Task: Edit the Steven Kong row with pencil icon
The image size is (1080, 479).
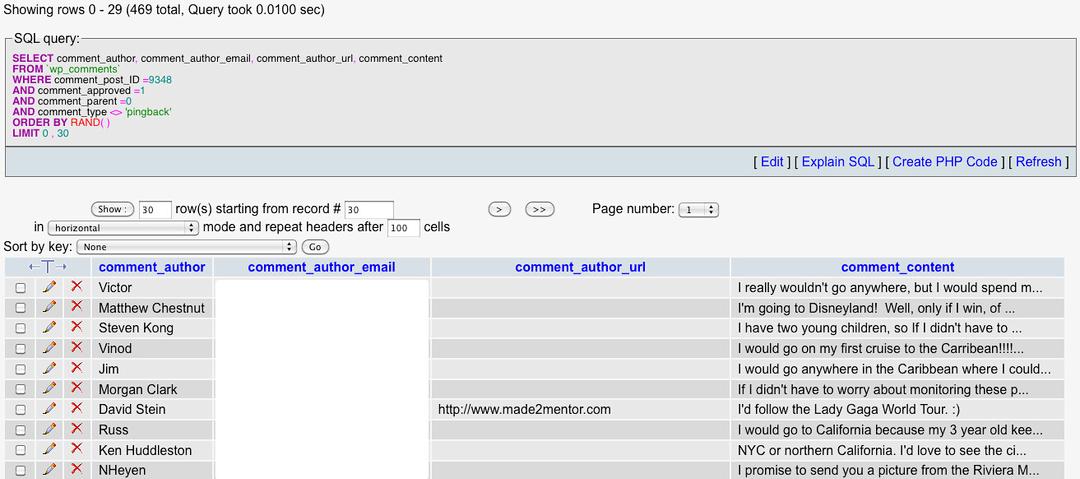Action: tap(49, 328)
